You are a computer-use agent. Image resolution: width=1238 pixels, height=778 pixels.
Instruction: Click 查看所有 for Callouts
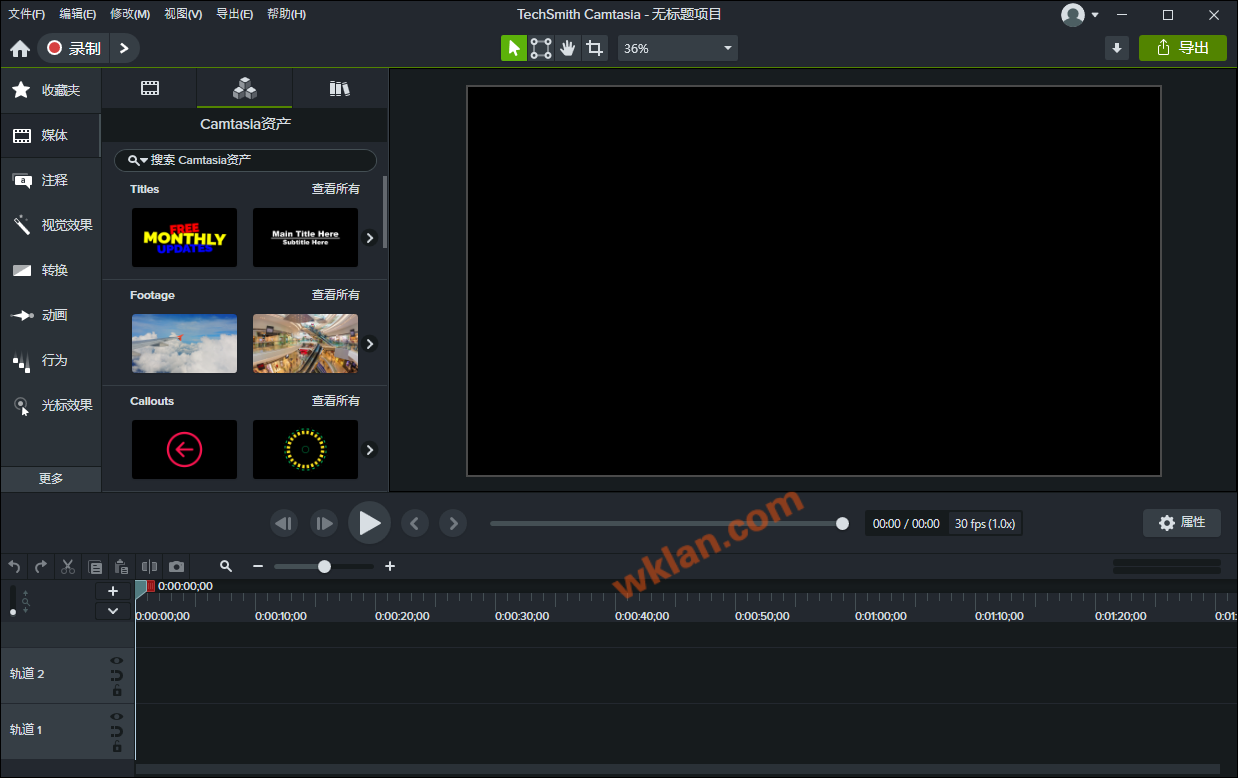335,401
